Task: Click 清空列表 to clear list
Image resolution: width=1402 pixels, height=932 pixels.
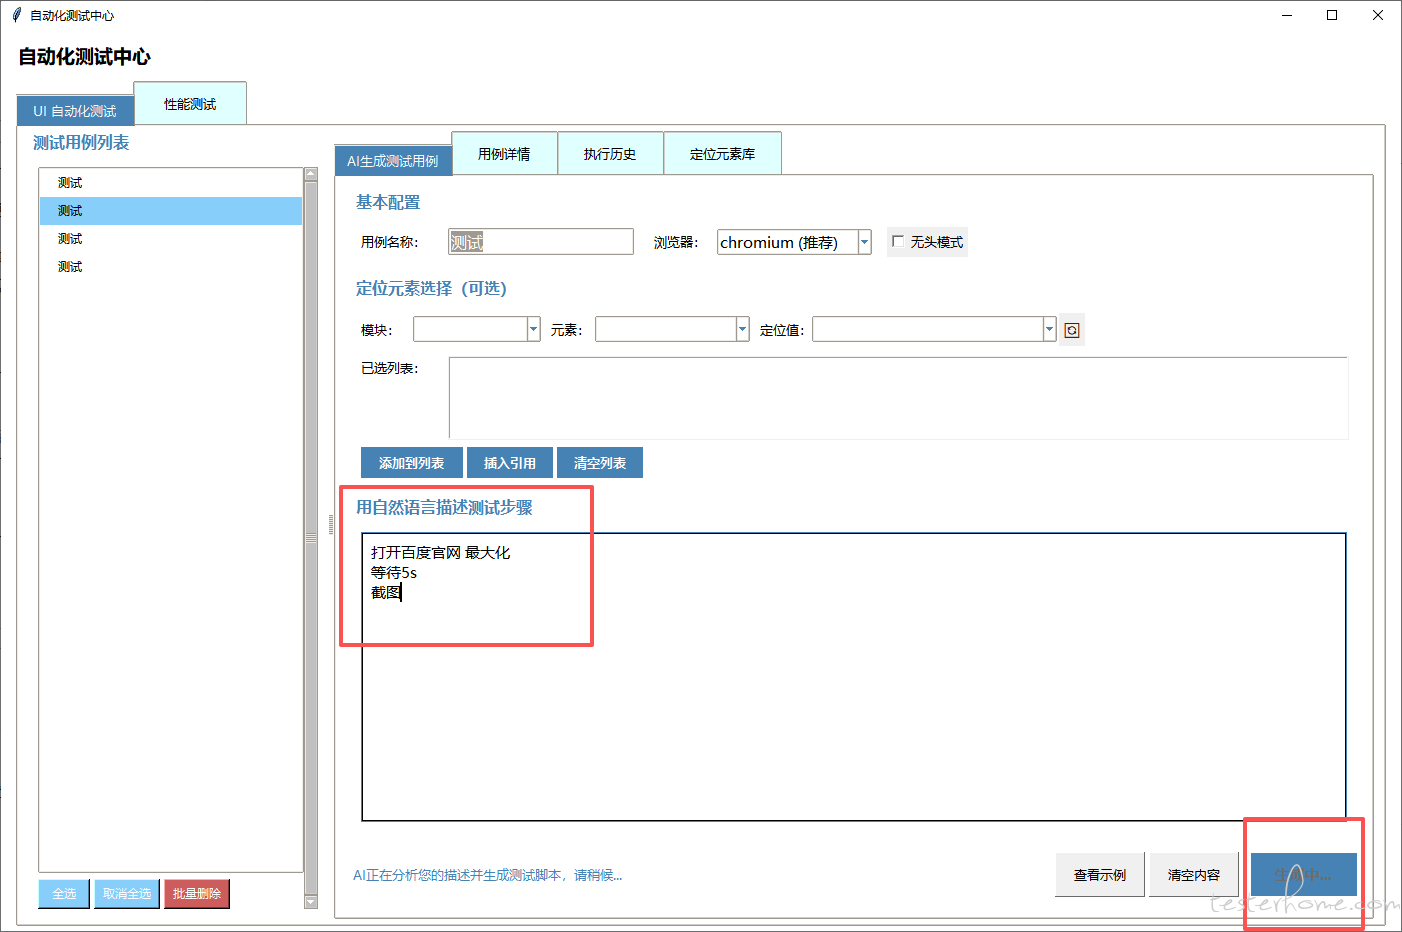Action: [600, 463]
